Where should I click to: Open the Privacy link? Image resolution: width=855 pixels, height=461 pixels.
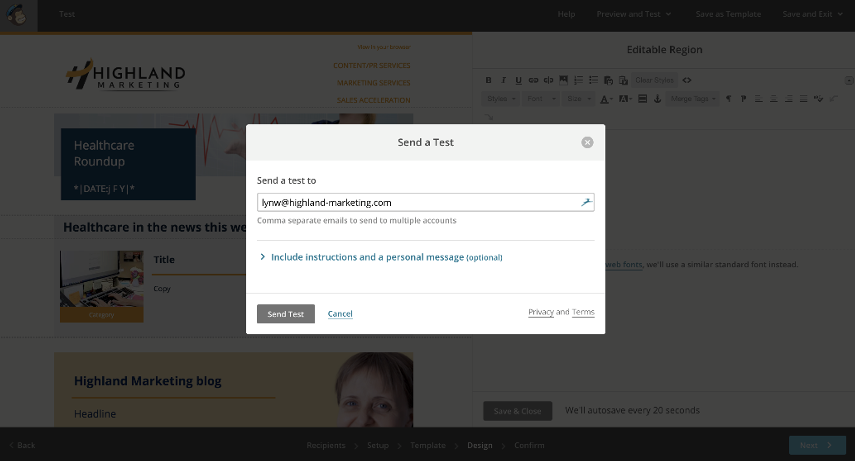tap(541, 312)
